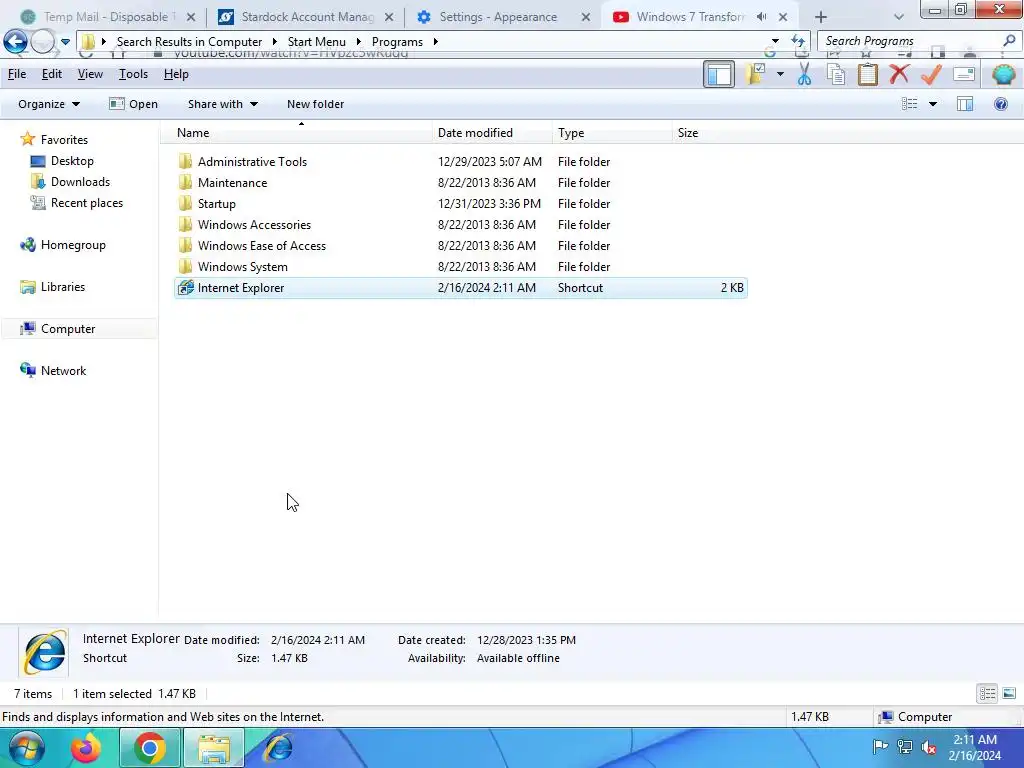This screenshot has height=768, width=1024.
Task: Open the Windows Start orb
Action: click(x=27, y=748)
